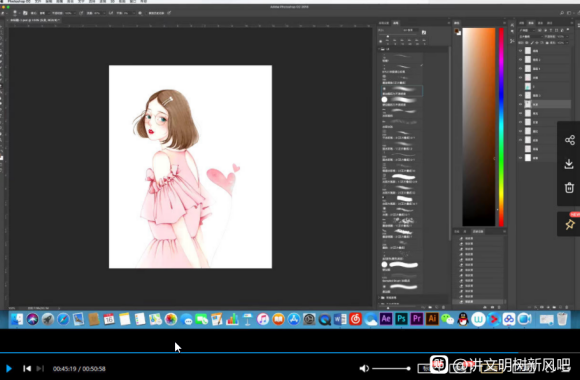This screenshot has height=380, width=580.
Task: Open the Brushes panel flyout menu
Action: pyautogui.click(x=449, y=23)
